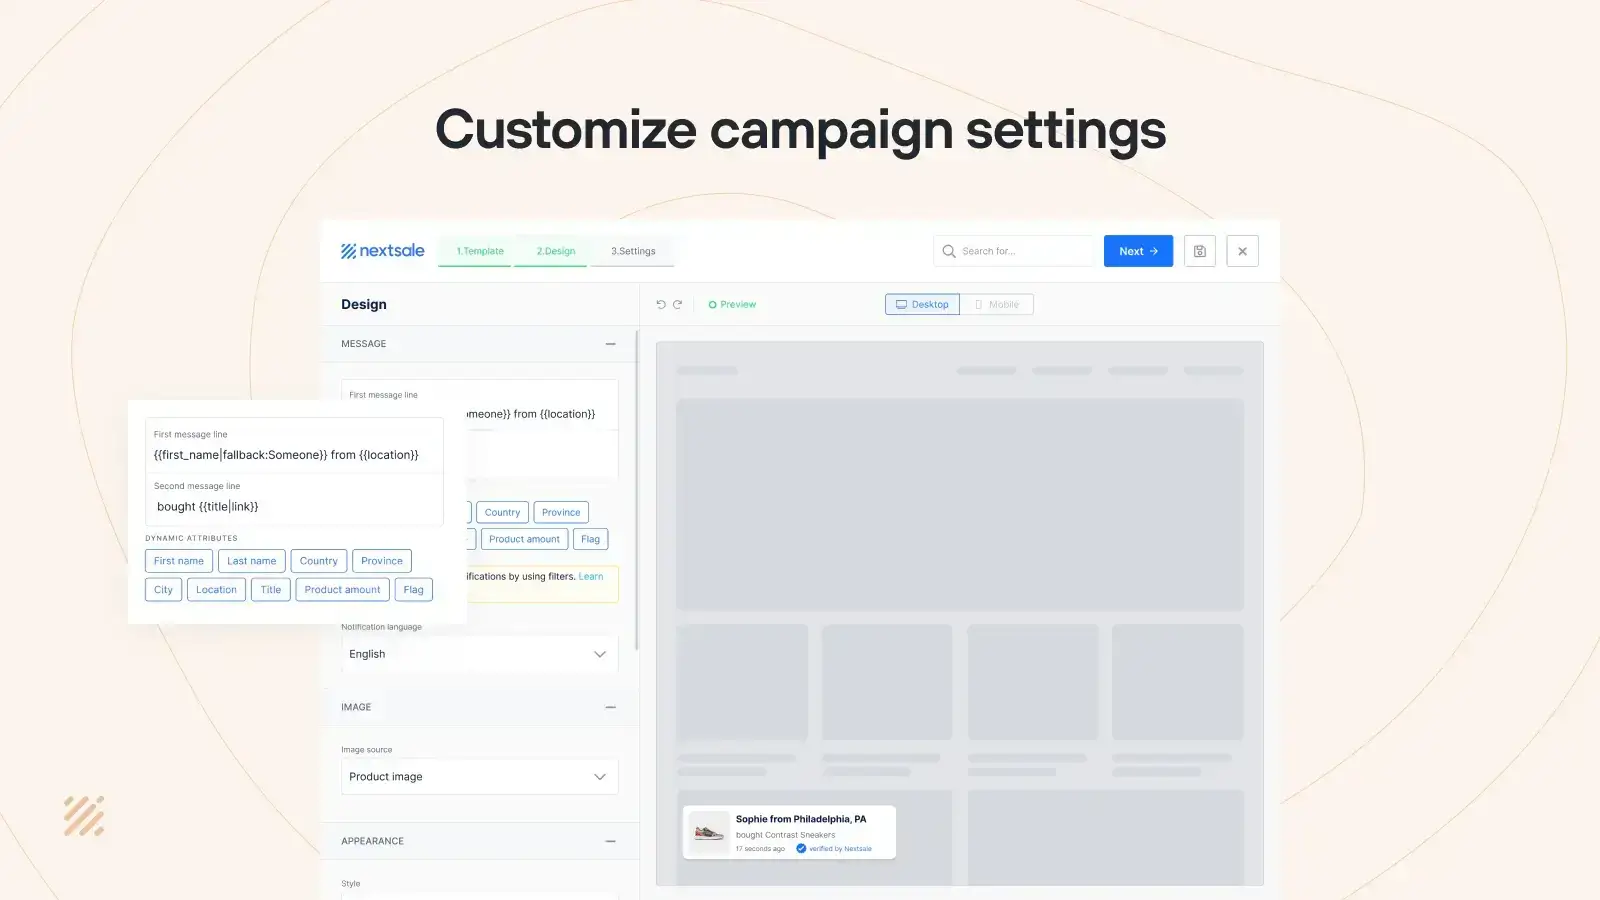Click the Design panel heading
1600x900 pixels.
click(x=364, y=304)
